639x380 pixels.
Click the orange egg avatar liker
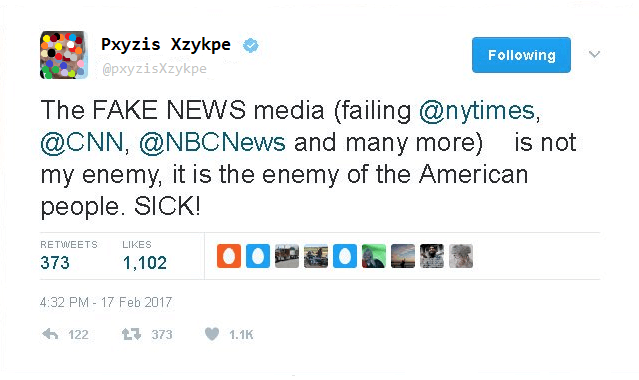point(229,256)
